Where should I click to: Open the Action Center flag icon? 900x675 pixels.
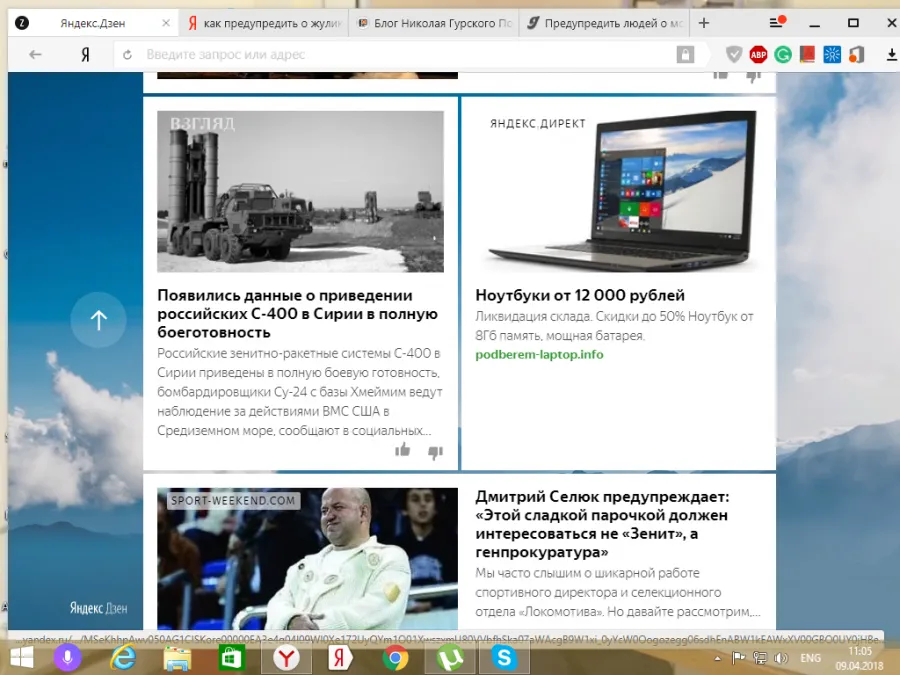tap(738, 658)
